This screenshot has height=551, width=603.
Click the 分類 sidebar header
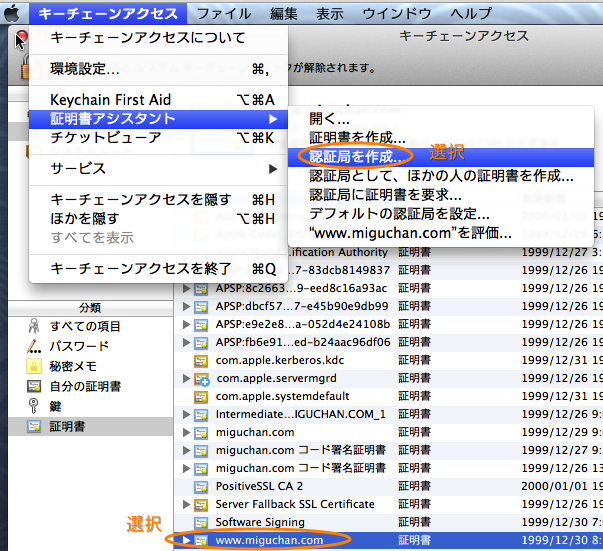coord(90,308)
